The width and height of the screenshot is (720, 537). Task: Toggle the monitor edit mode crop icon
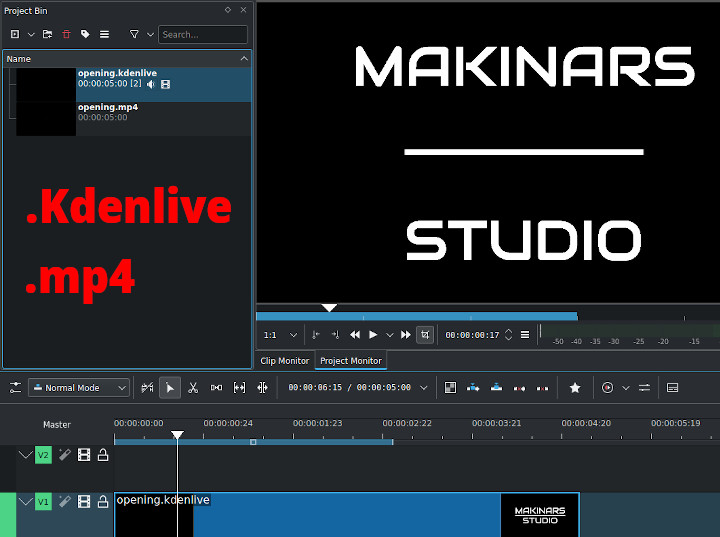425,335
